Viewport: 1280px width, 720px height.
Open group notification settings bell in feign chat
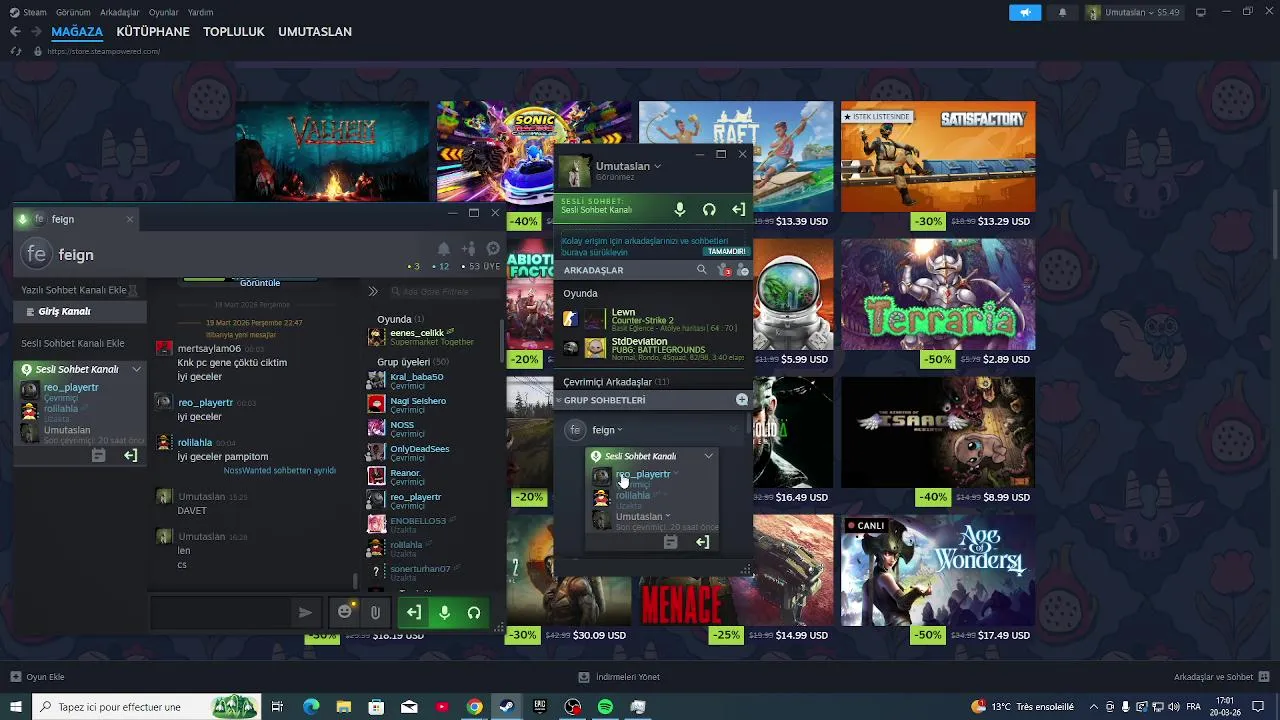443,249
